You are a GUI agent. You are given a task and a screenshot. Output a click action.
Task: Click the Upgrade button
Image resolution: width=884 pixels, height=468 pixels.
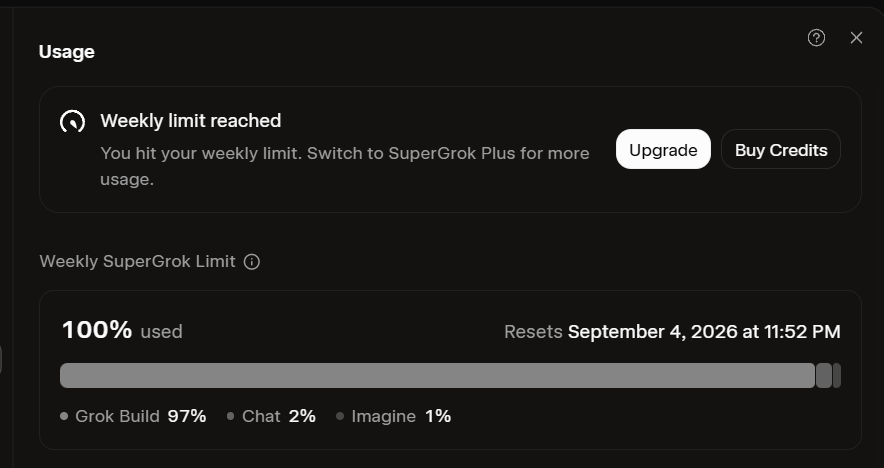(x=663, y=149)
